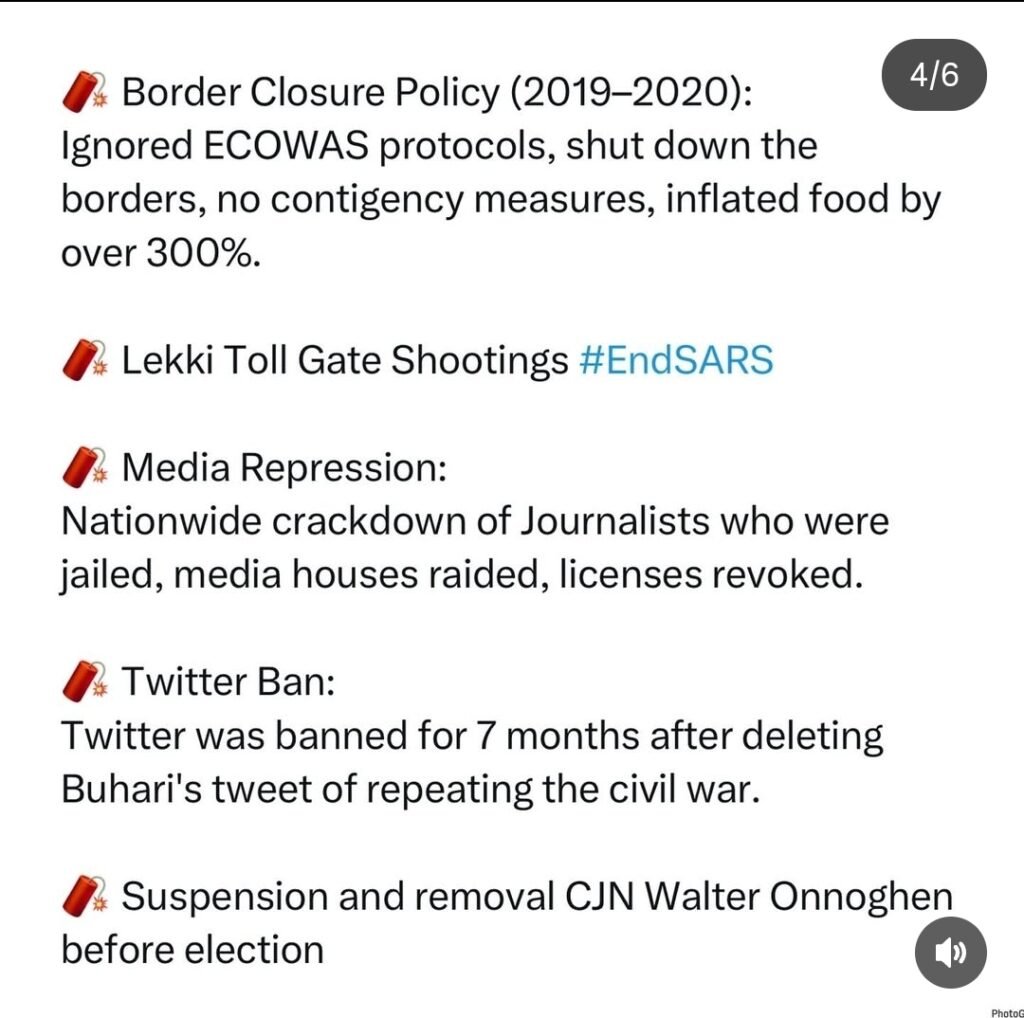
Task: Click the firecracker emoji beside Suspension and removal
Action: pos(85,896)
